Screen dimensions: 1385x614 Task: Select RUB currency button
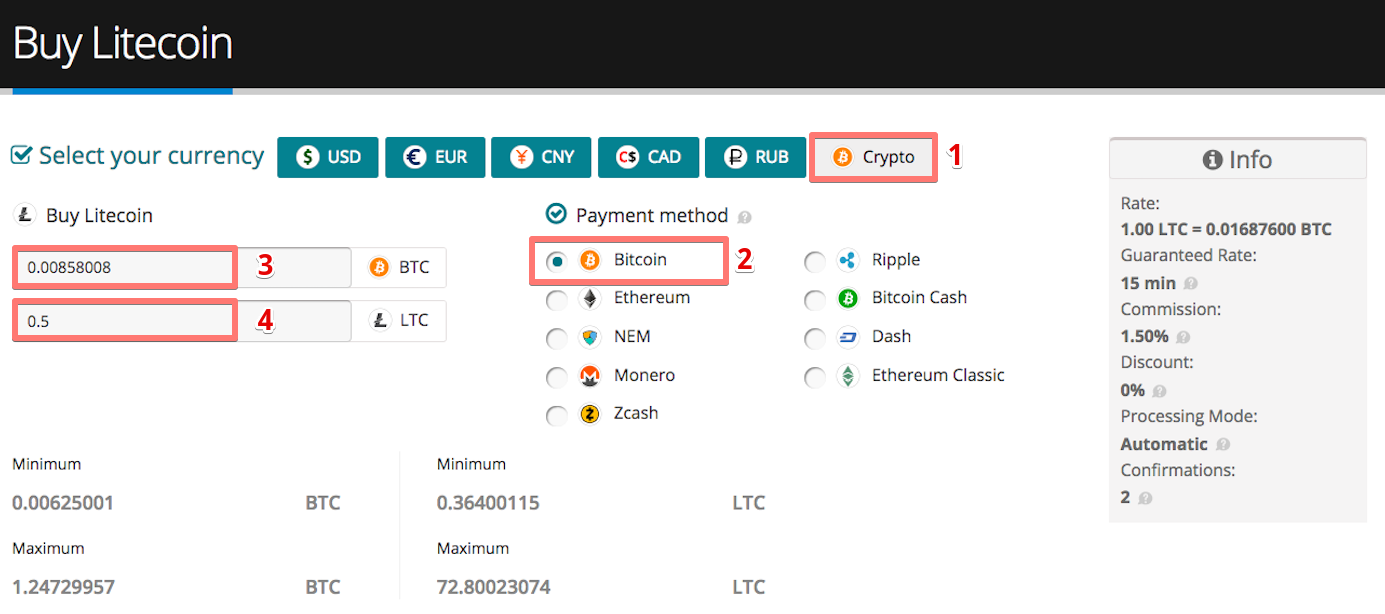pyautogui.click(x=755, y=157)
